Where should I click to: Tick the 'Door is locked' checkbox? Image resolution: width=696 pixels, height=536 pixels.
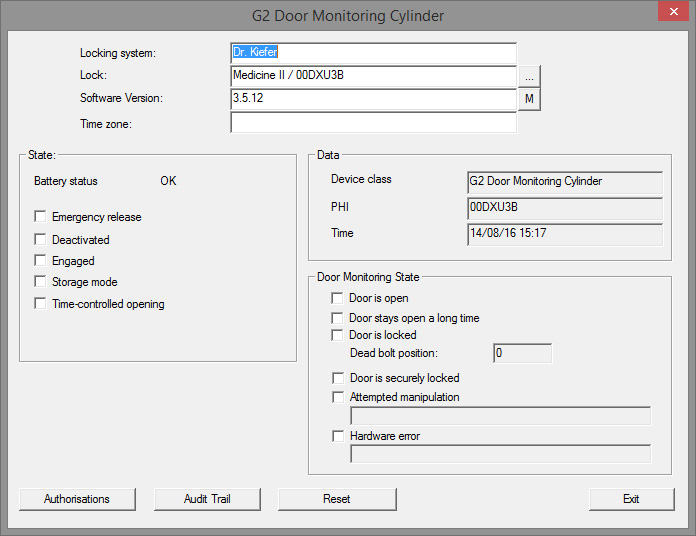(338, 335)
